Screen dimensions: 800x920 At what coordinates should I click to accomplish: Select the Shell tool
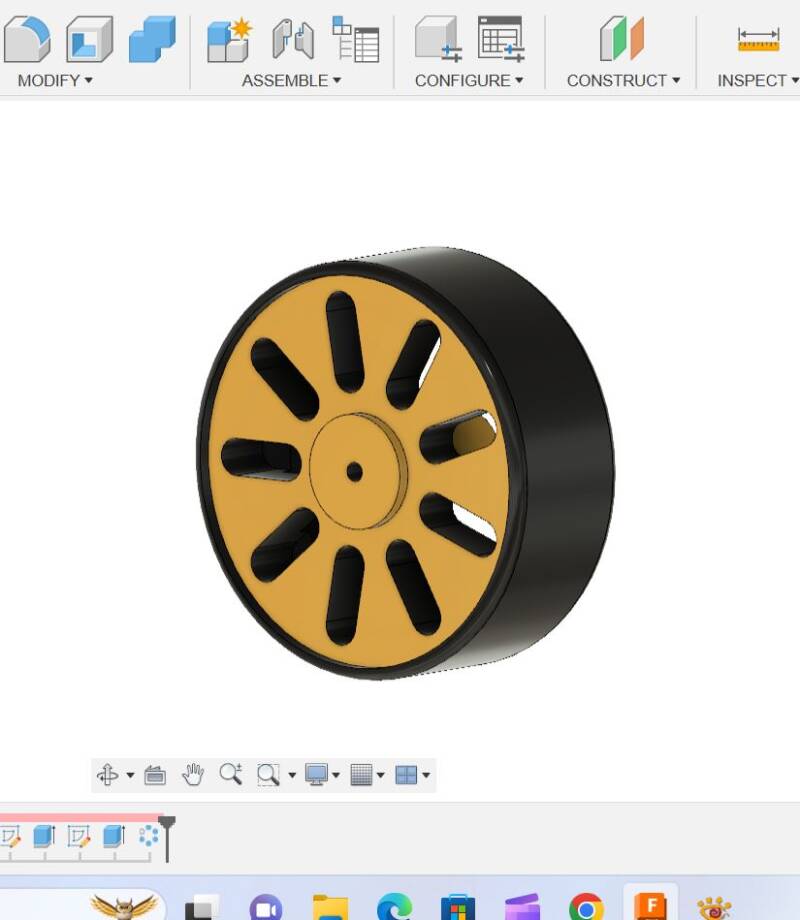tap(89, 39)
